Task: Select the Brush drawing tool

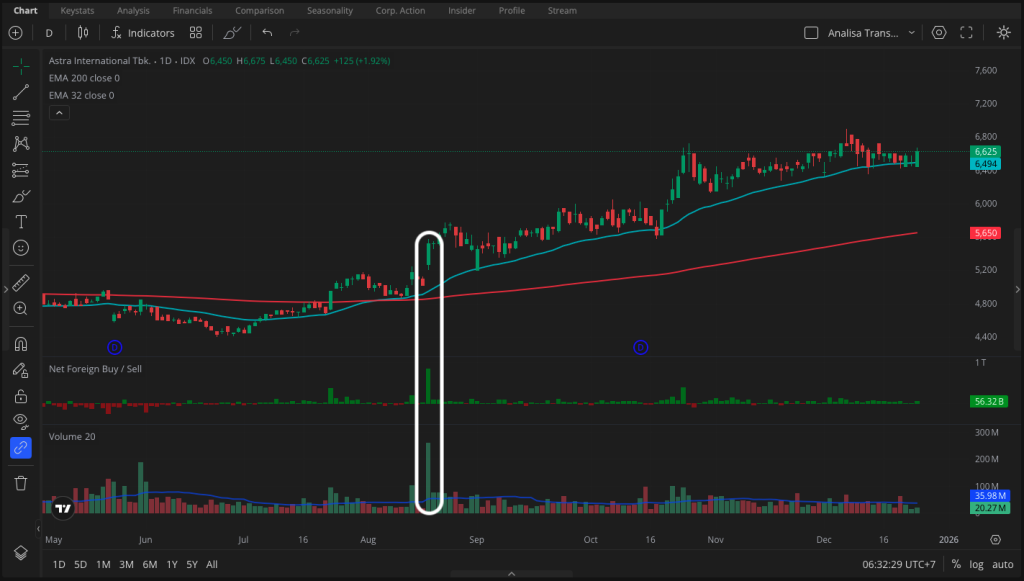Action: (20, 196)
